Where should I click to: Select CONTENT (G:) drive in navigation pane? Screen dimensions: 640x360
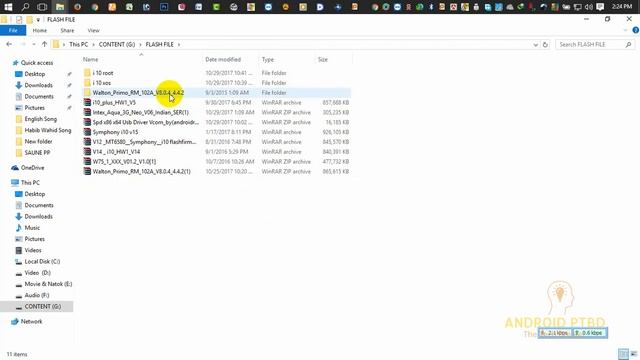pyautogui.click(x=42, y=307)
